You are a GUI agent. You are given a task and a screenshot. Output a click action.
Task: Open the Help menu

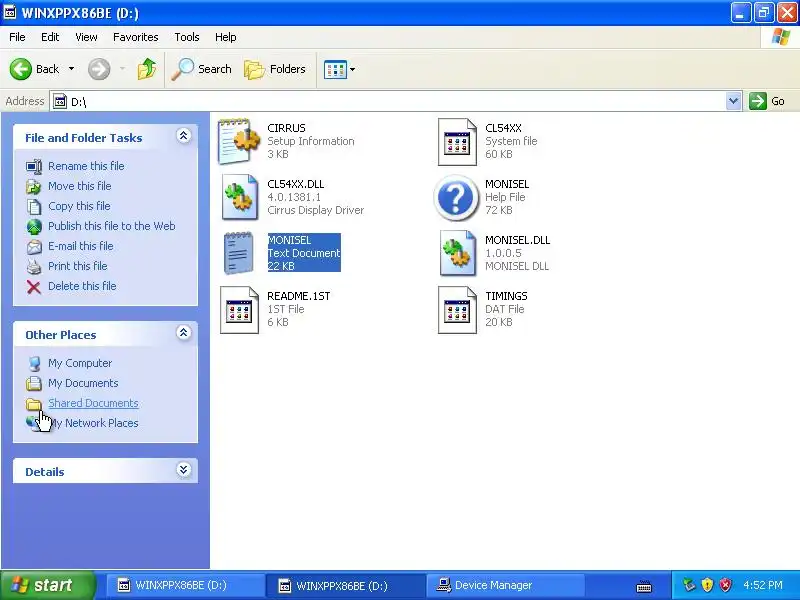pyautogui.click(x=226, y=37)
